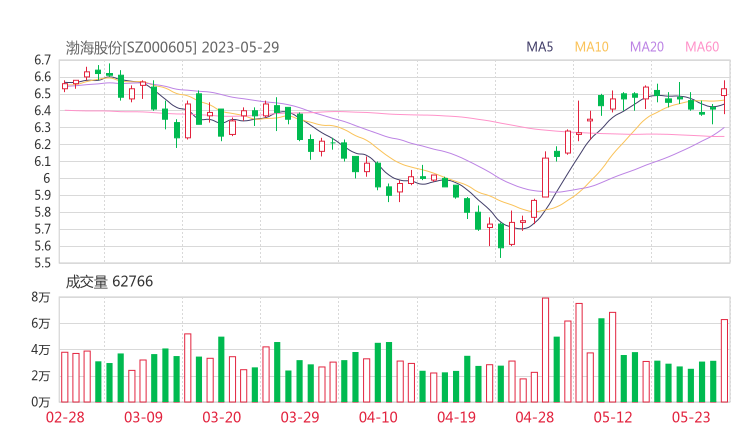Click the 6万 volume axis label
Image resolution: width=740 pixels, height=440 pixels.
point(41,323)
